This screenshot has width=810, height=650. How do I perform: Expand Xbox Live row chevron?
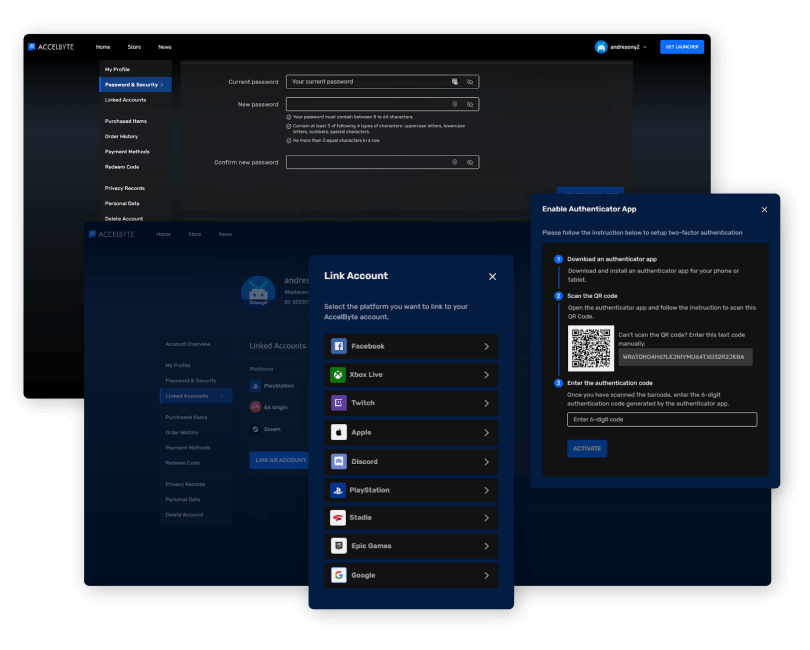coord(486,375)
